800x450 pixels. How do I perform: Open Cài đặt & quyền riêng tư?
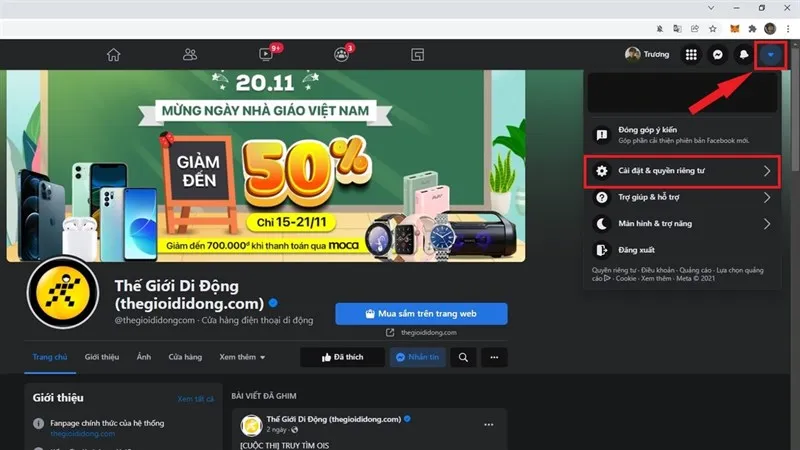682,171
